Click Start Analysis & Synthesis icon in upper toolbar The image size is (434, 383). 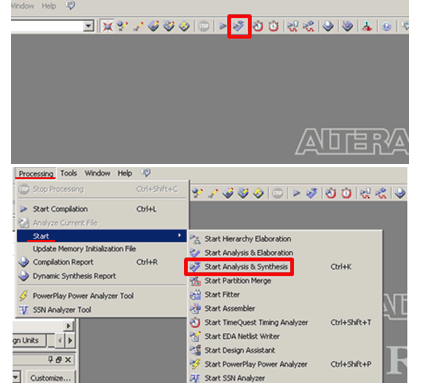point(239,26)
